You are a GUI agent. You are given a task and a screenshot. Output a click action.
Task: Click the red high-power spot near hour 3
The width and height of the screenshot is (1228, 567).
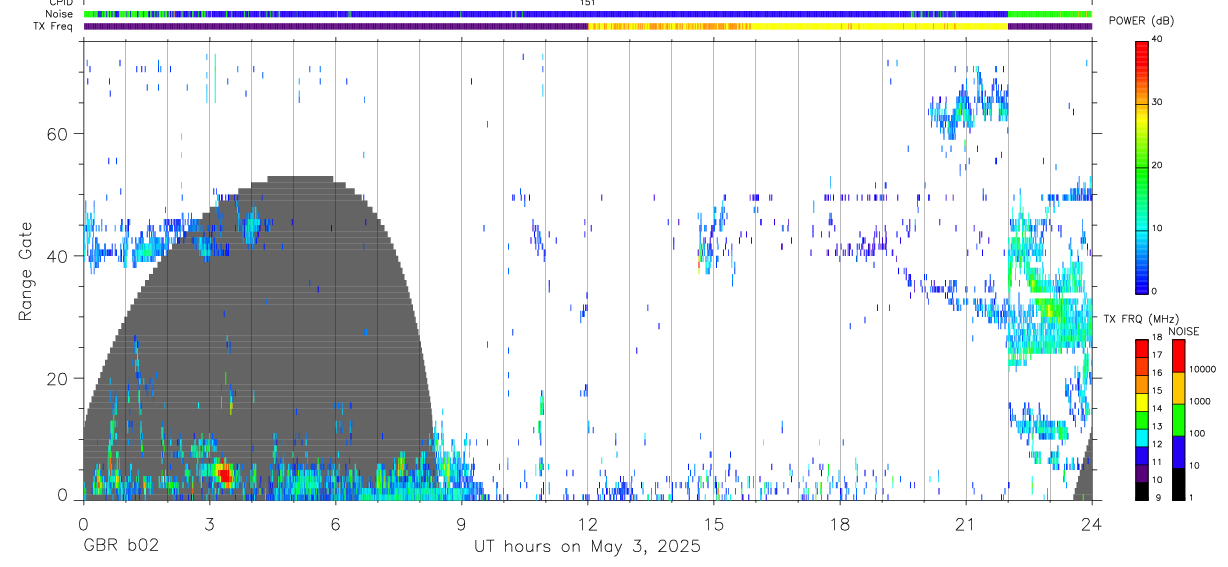point(224,474)
